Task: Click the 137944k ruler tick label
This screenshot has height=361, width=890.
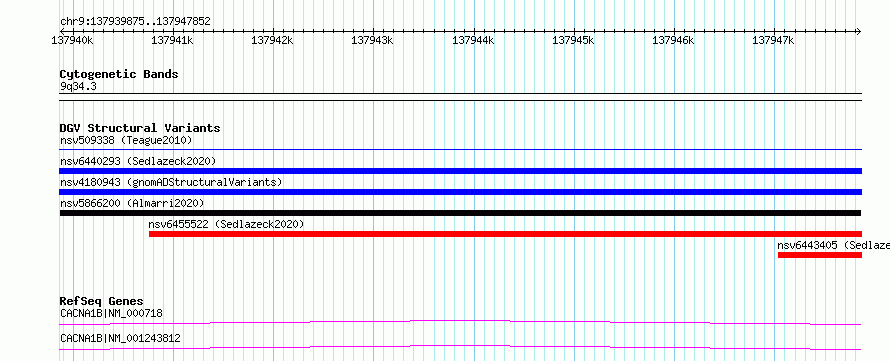Action: (x=473, y=40)
